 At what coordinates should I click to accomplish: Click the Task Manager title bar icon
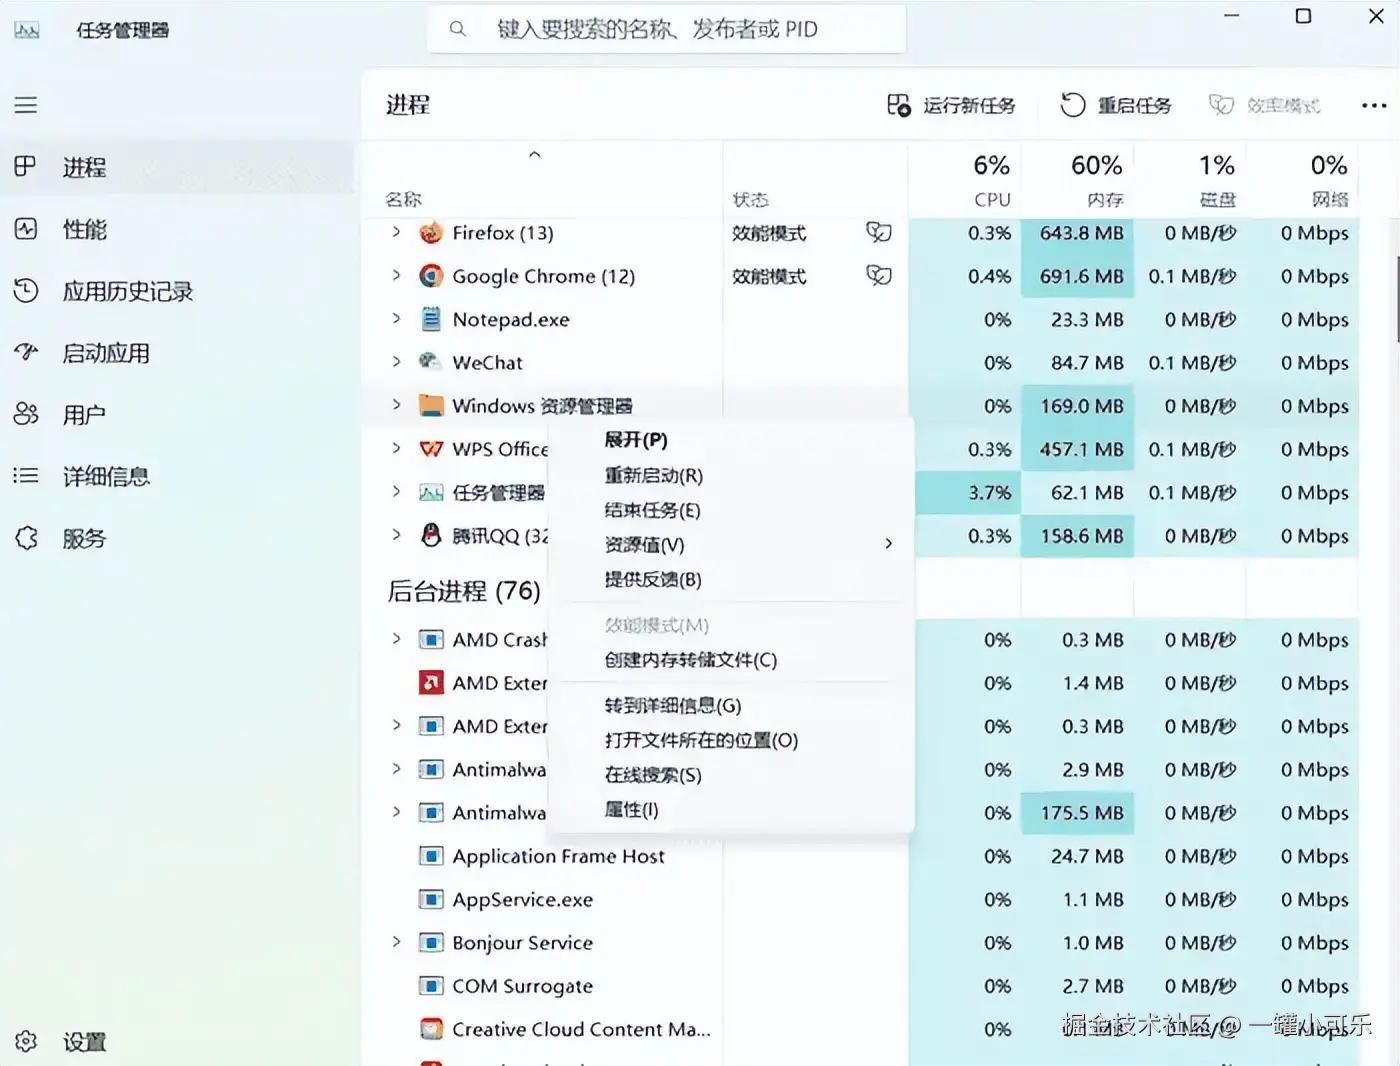[x=27, y=31]
